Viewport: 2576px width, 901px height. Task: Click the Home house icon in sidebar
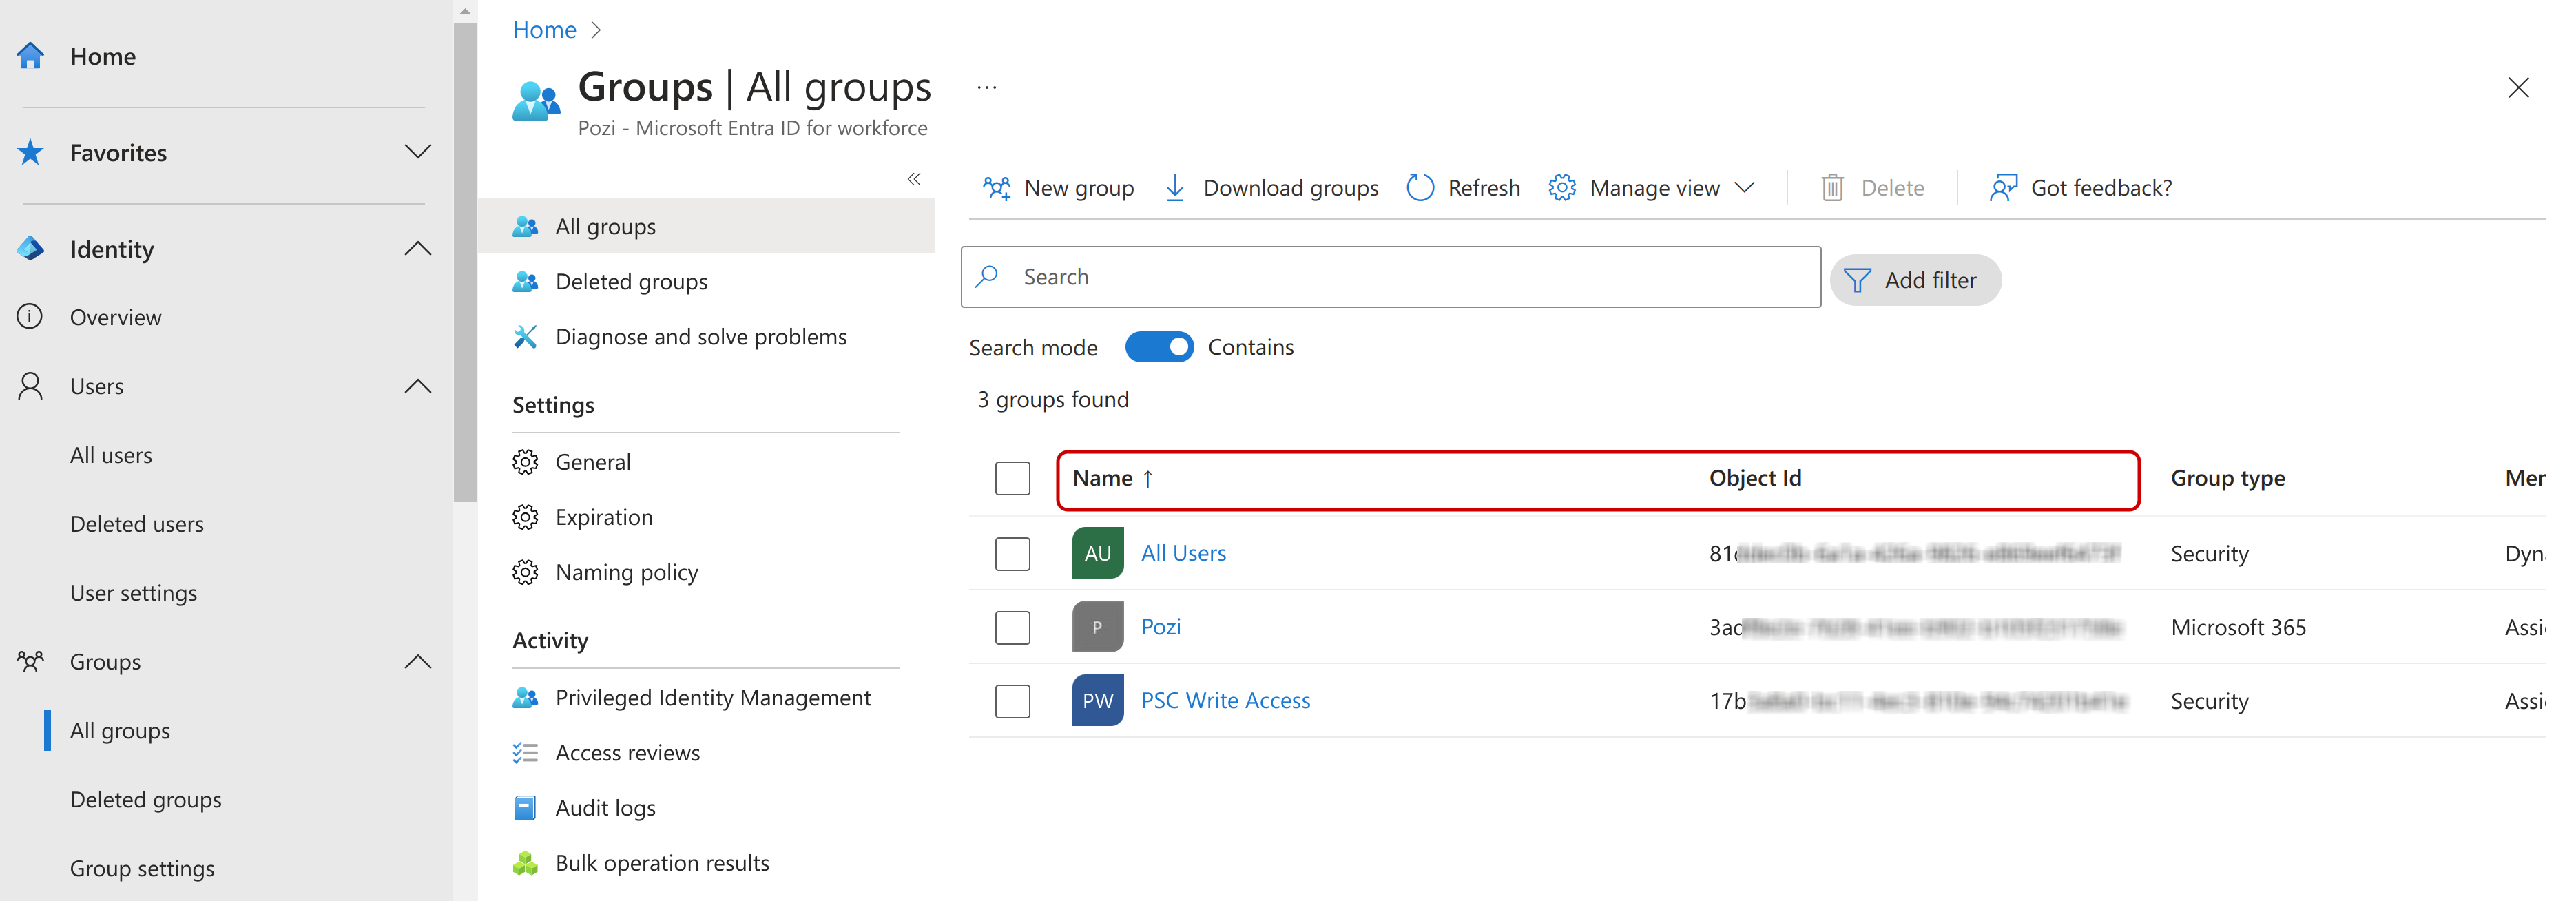click(x=31, y=56)
